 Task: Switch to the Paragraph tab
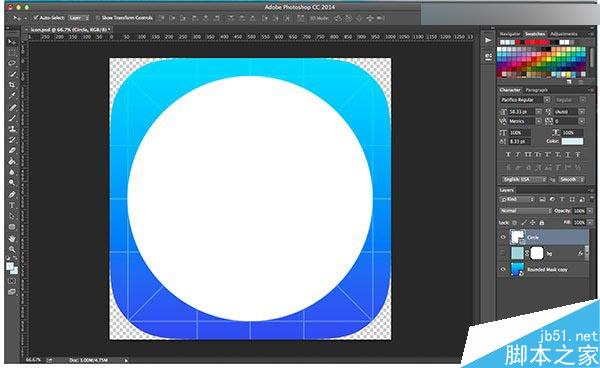pyautogui.click(x=536, y=90)
